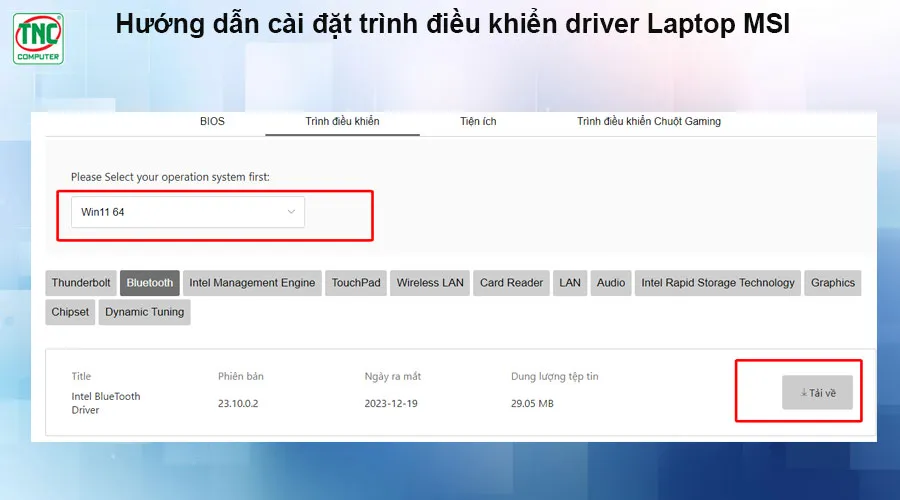Click the Title column header
This screenshot has width=900, height=500.
pos(81,377)
